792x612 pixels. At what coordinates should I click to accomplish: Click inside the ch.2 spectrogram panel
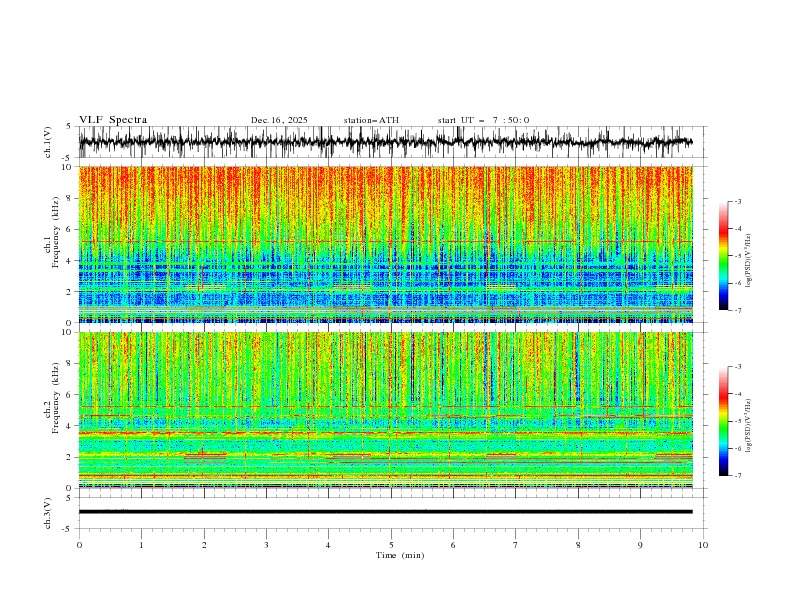pos(385,410)
